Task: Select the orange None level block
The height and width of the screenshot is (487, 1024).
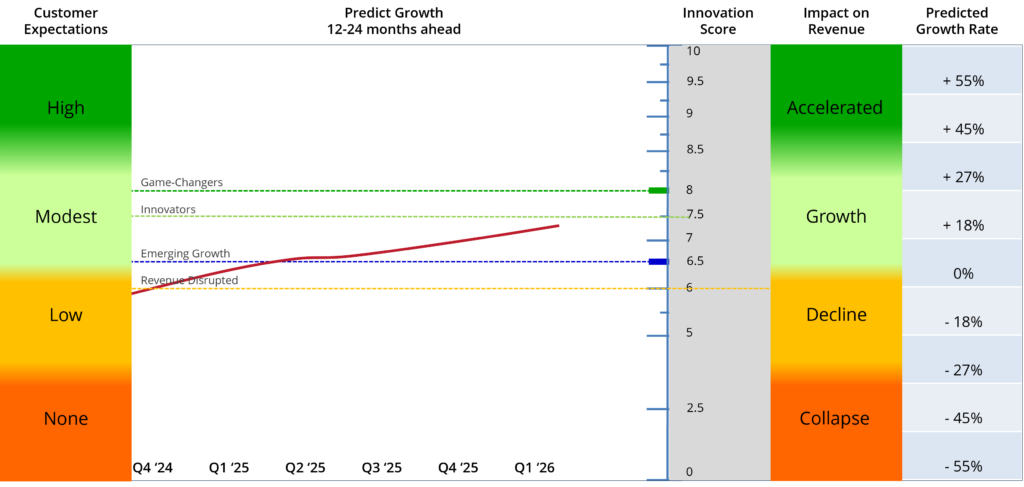Action: (x=66, y=419)
